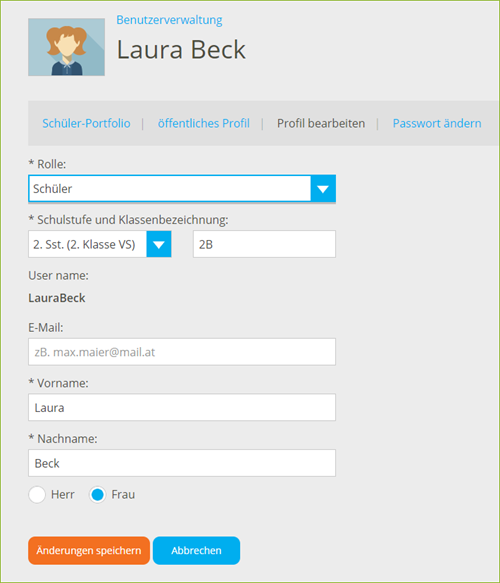Focus the E-Mail input field
The width and height of the screenshot is (500, 583).
[182, 352]
